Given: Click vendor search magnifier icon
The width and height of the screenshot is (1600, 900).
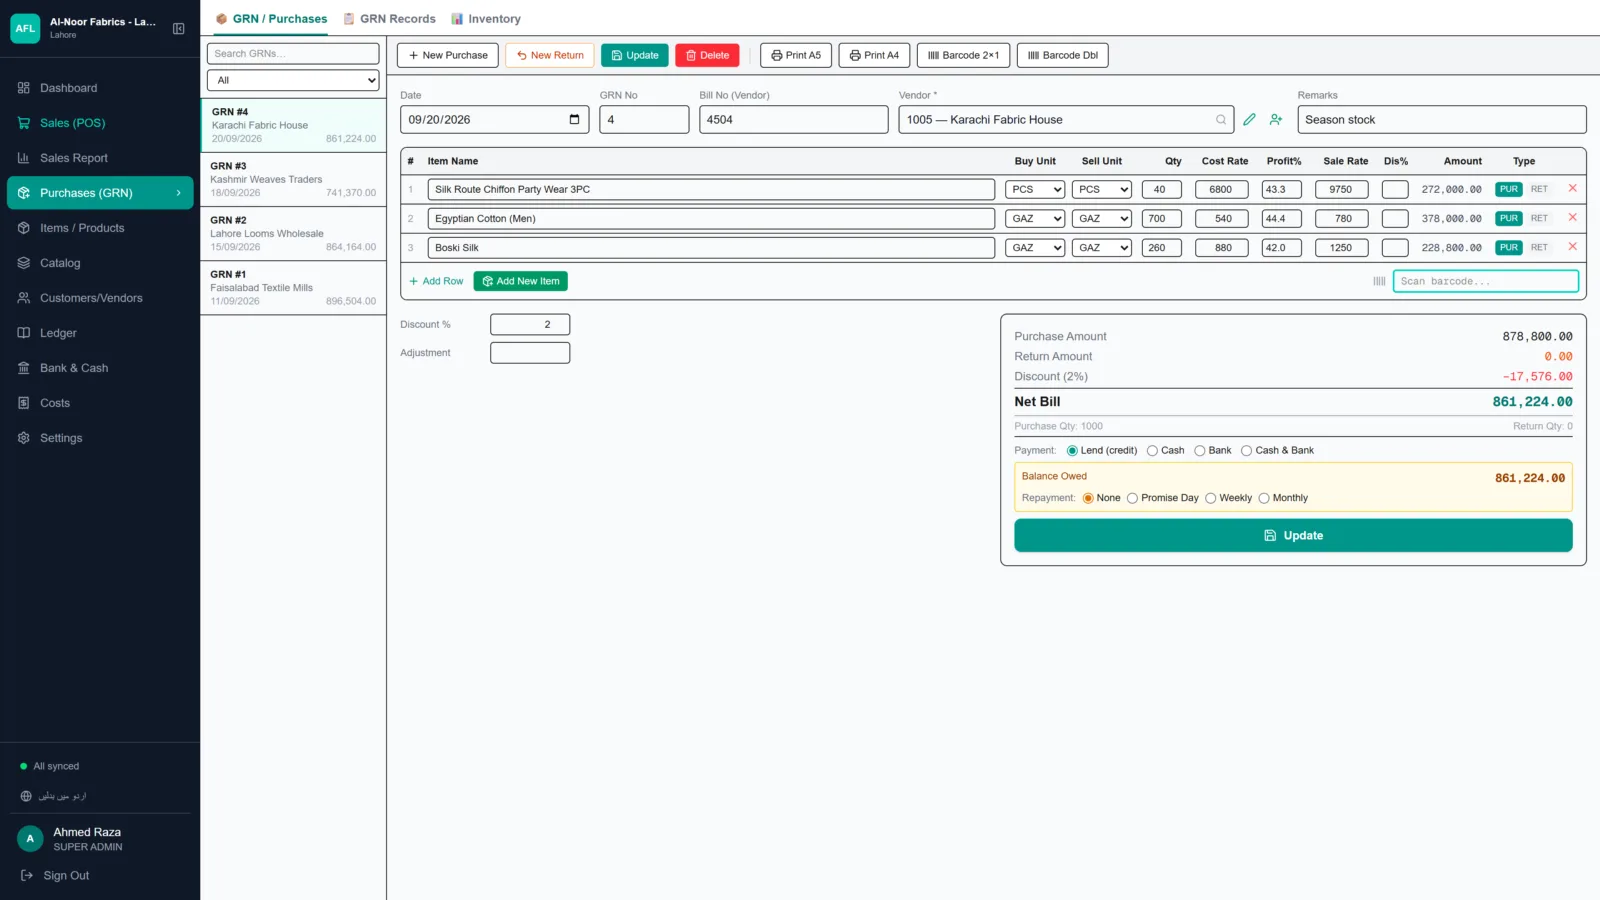Looking at the screenshot, I should tap(1221, 120).
